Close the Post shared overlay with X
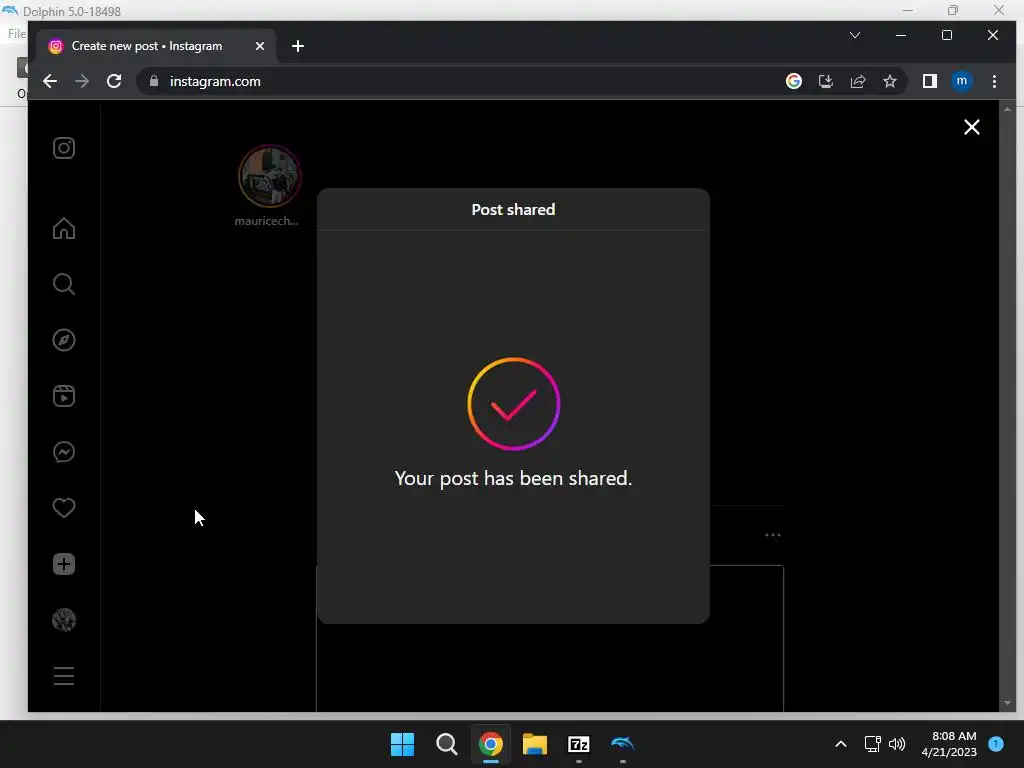This screenshot has height=768, width=1024. [x=972, y=127]
